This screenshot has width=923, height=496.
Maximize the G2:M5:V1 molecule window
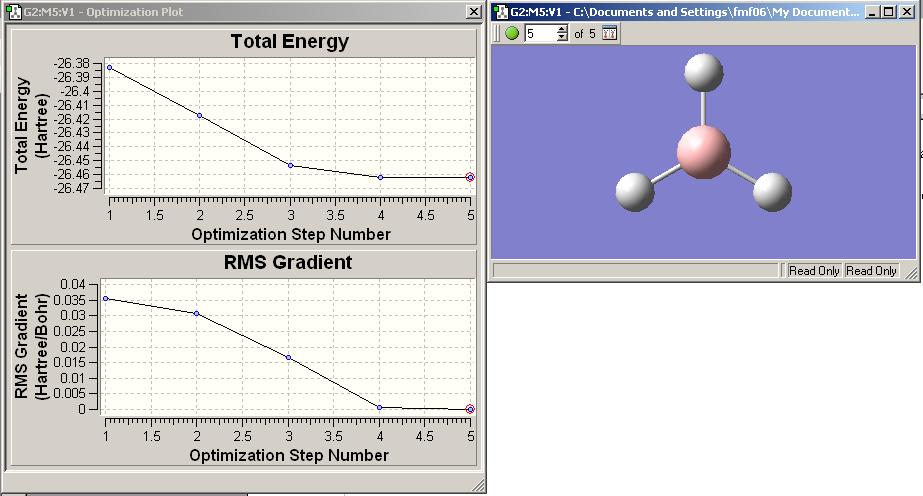pos(889,12)
